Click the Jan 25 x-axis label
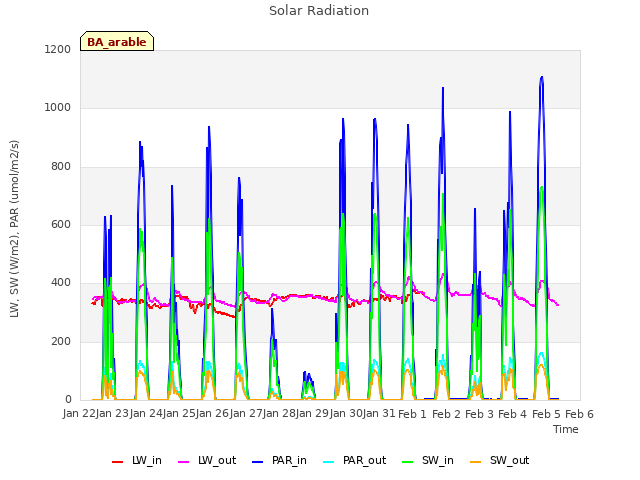The height and width of the screenshot is (480, 640). tap(179, 414)
